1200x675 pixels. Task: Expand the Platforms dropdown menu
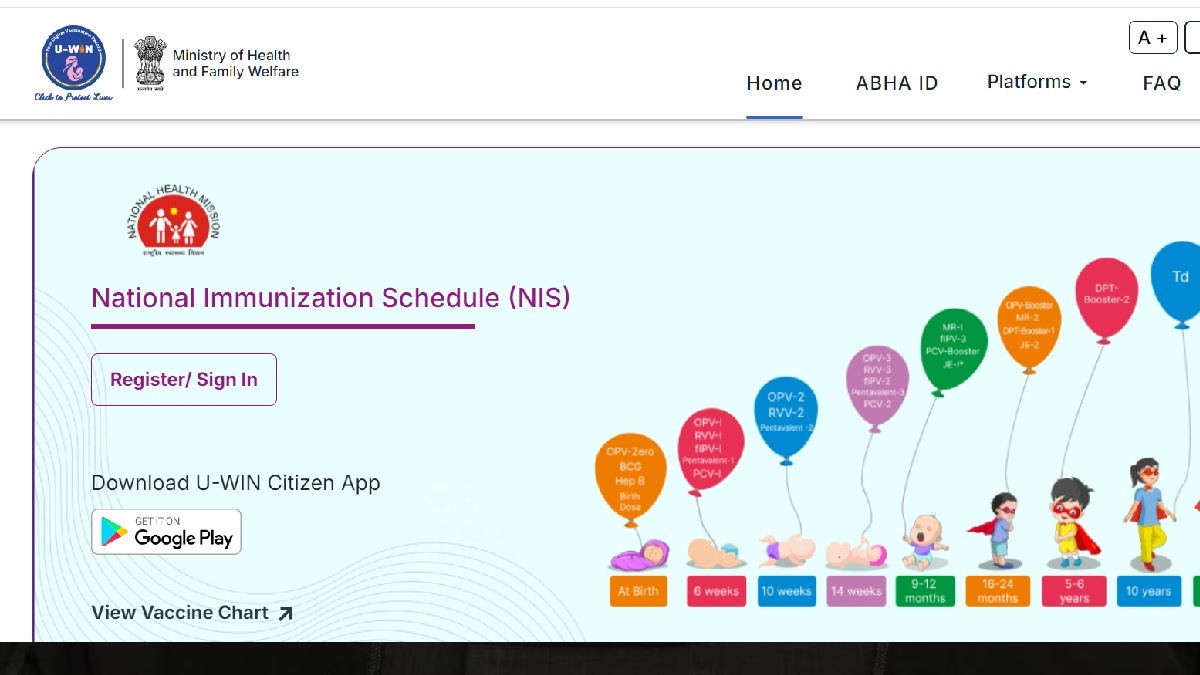[1036, 82]
